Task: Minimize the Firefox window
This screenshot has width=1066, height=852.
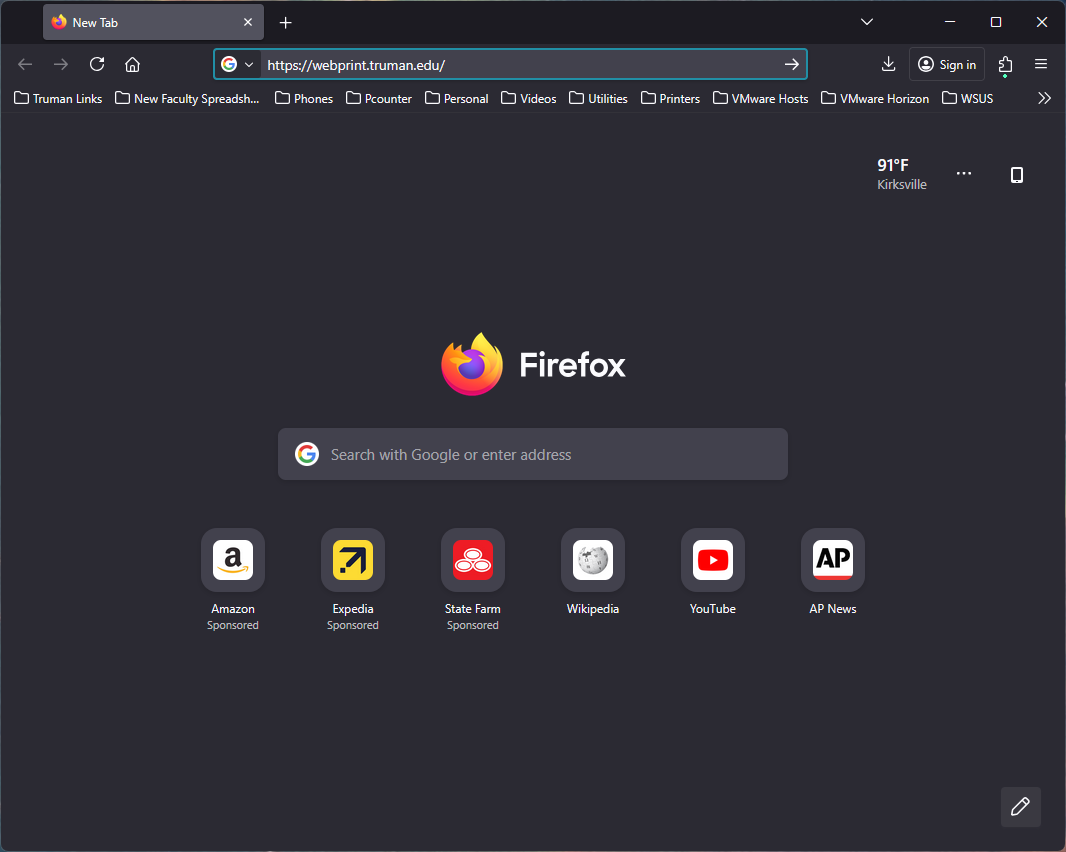Action: [x=950, y=22]
